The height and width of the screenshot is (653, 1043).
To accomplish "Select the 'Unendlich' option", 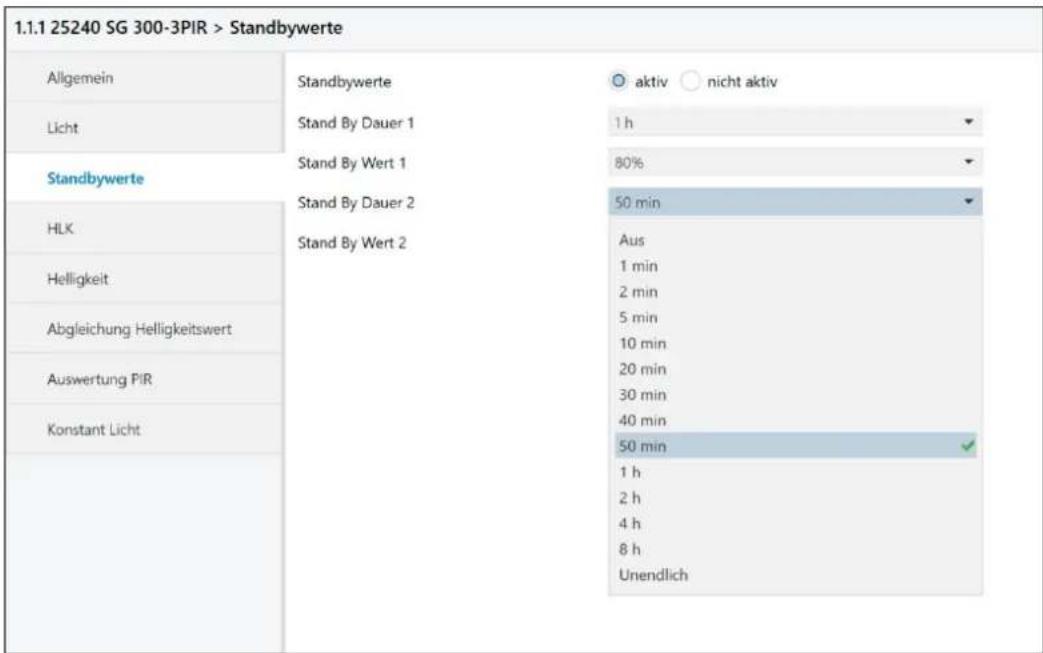I will [x=796, y=575].
